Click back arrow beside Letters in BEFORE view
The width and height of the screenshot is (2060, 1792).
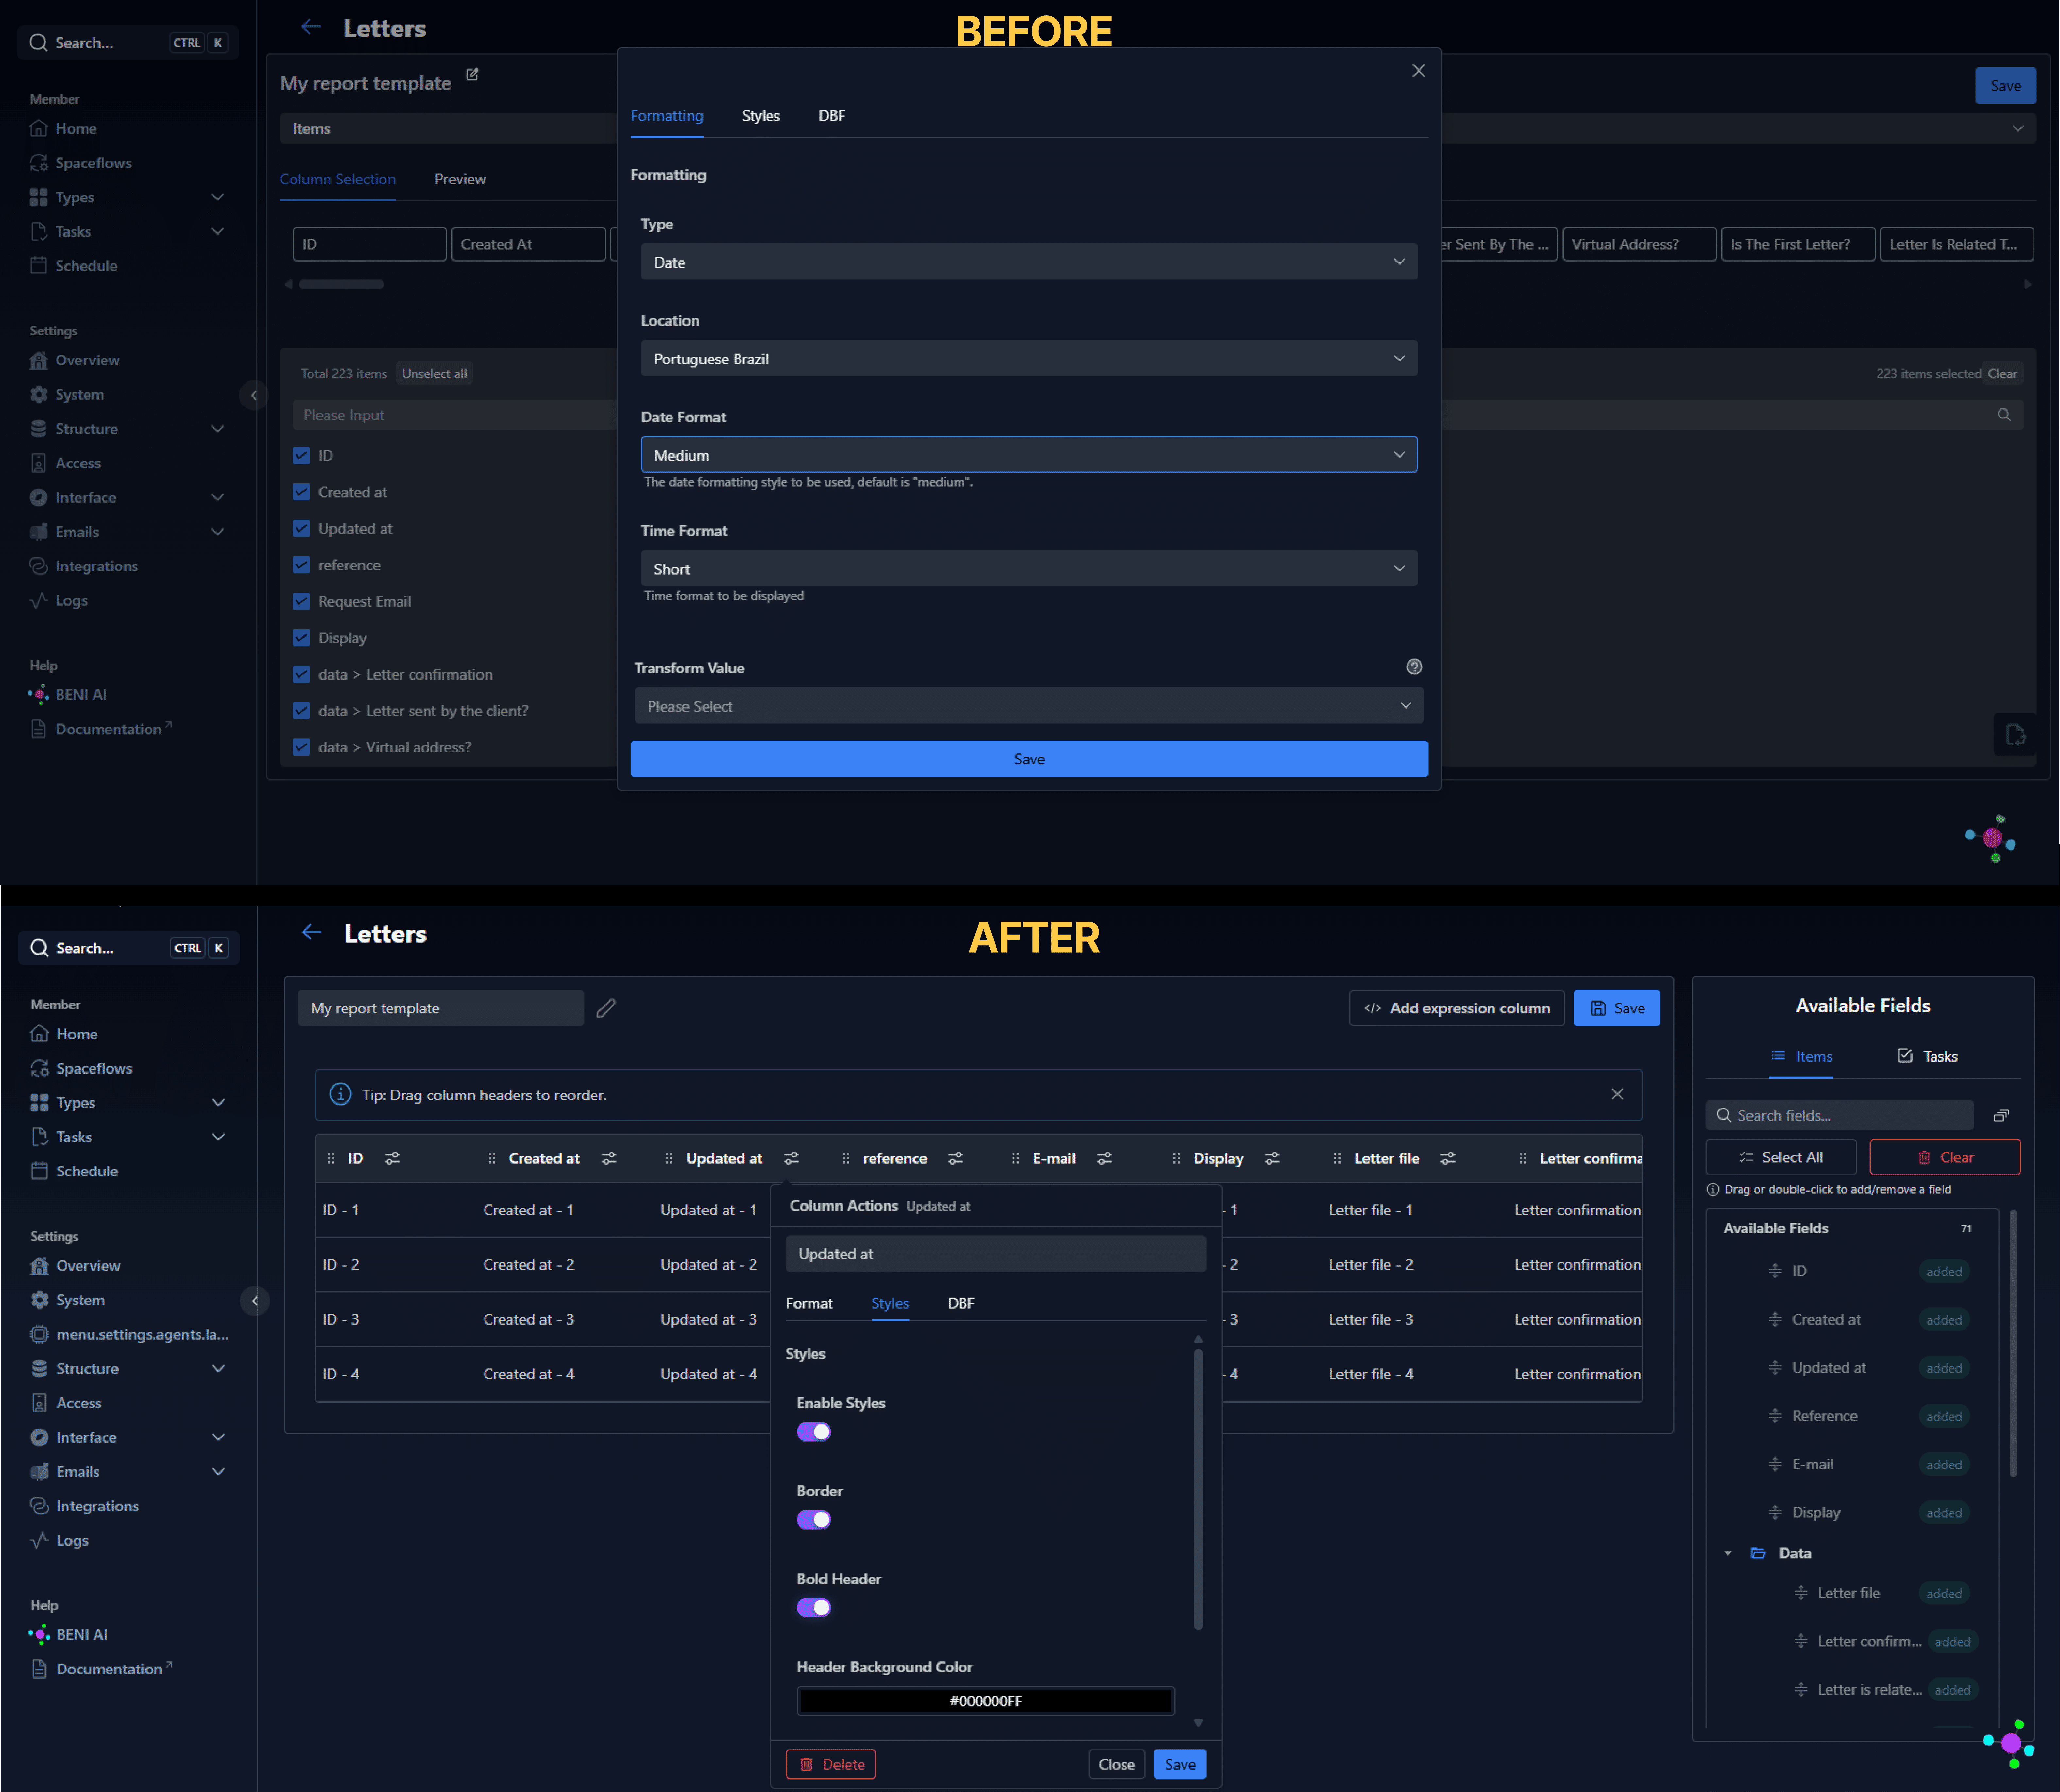point(311,27)
